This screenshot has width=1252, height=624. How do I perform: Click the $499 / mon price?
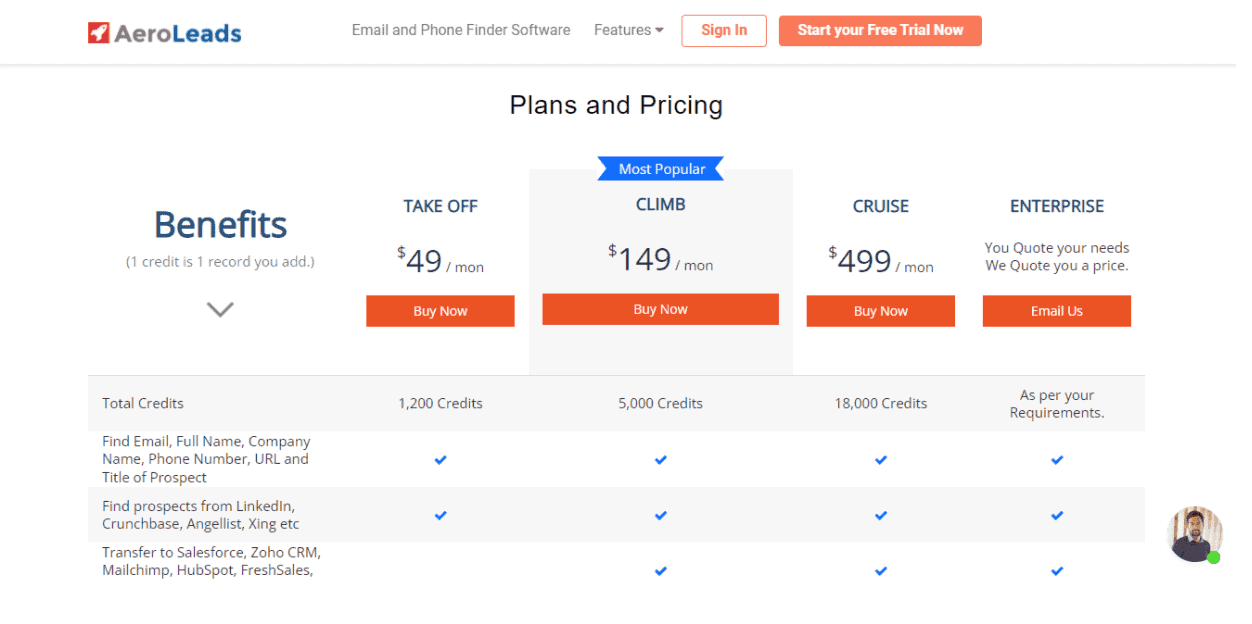click(x=881, y=261)
